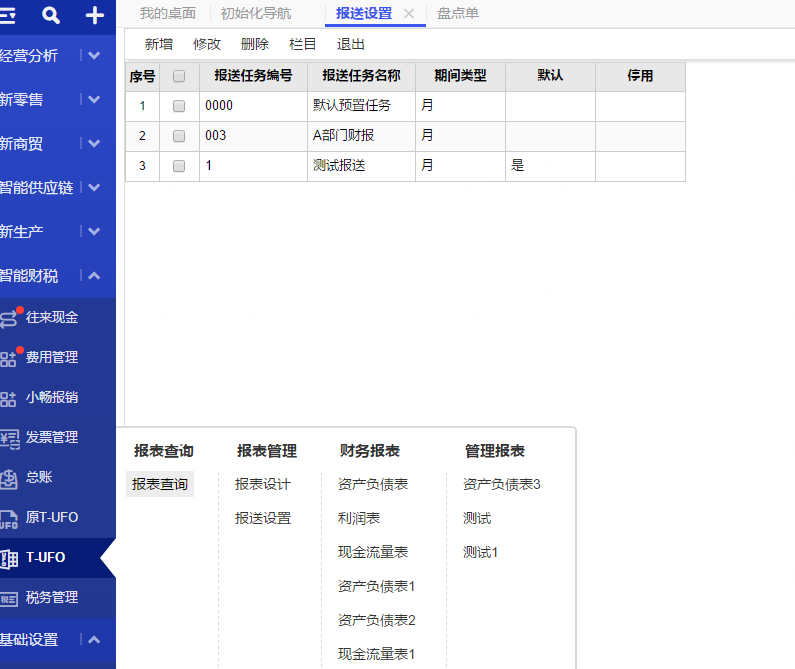Click the 栏目 toolbar button
Screen dimensions: 795x669
coord(303,44)
